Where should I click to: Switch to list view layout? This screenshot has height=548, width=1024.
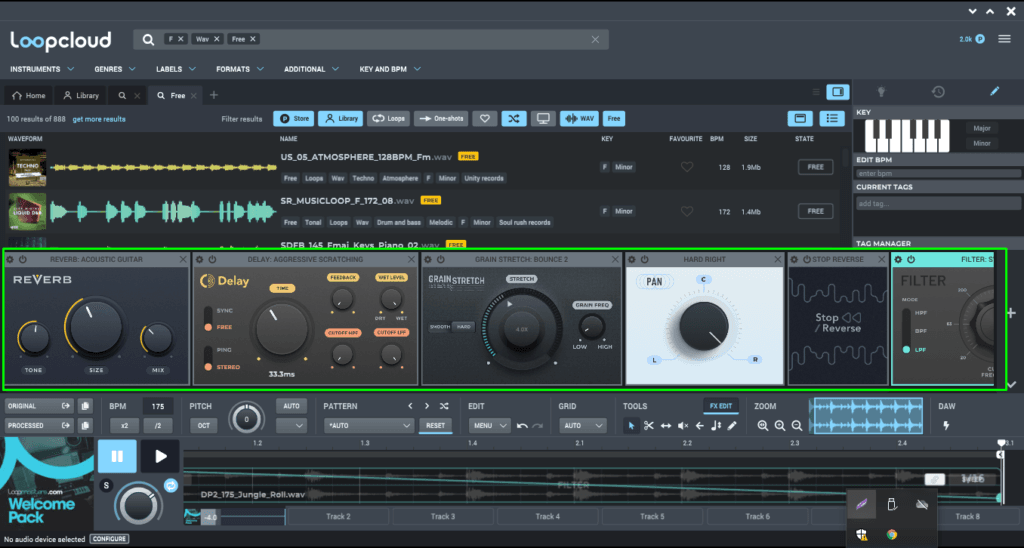[x=831, y=118]
